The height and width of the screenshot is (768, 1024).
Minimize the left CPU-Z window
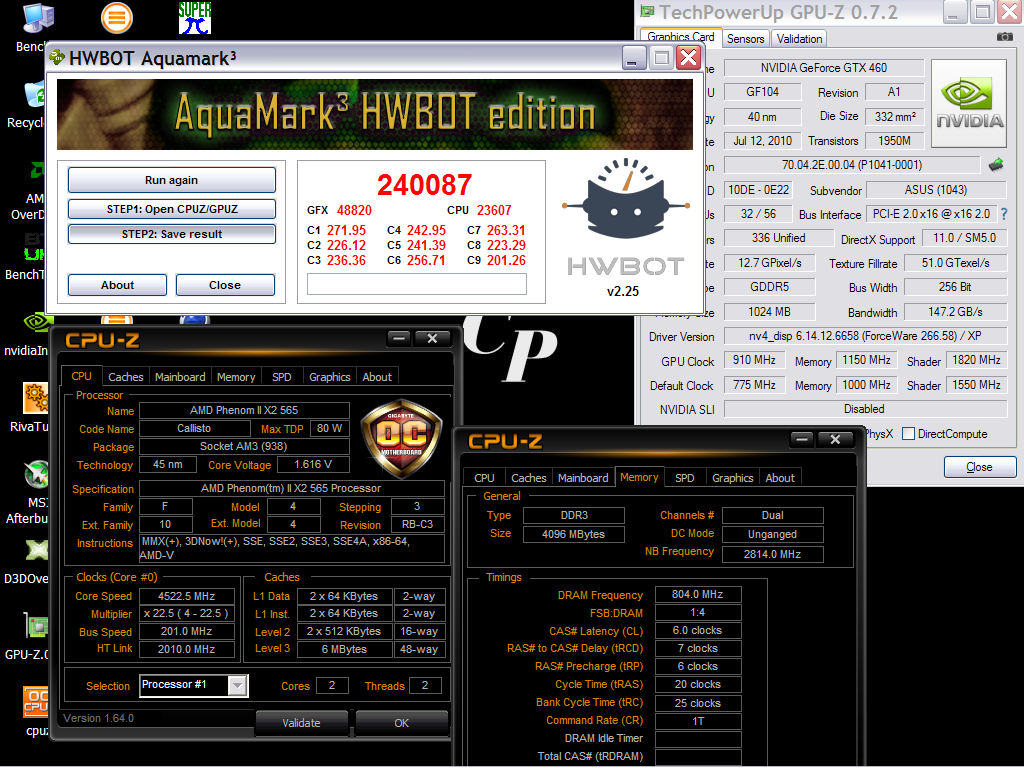(399, 338)
